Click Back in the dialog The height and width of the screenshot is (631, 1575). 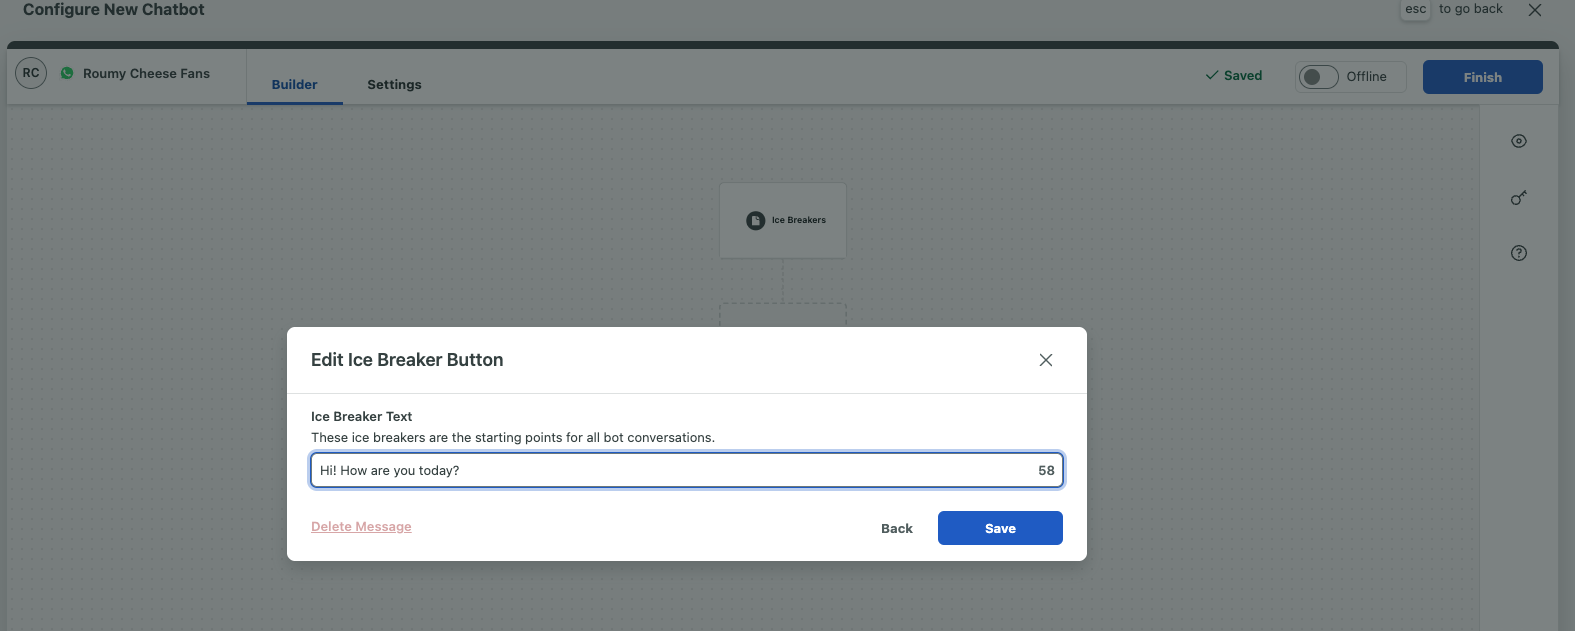(x=896, y=528)
